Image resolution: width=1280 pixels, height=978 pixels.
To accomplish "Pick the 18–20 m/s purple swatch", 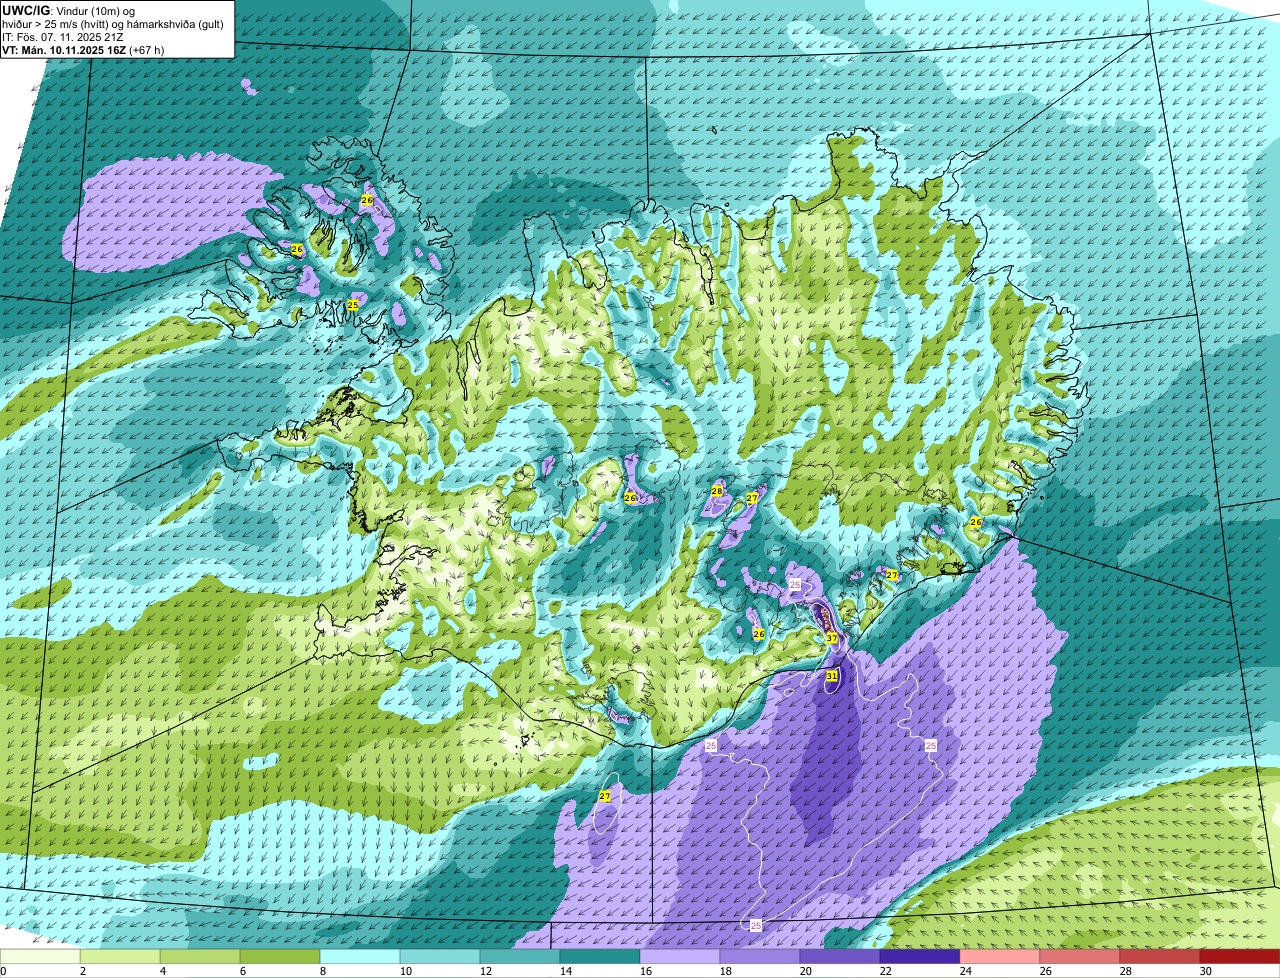I will (x=760, y=957).
